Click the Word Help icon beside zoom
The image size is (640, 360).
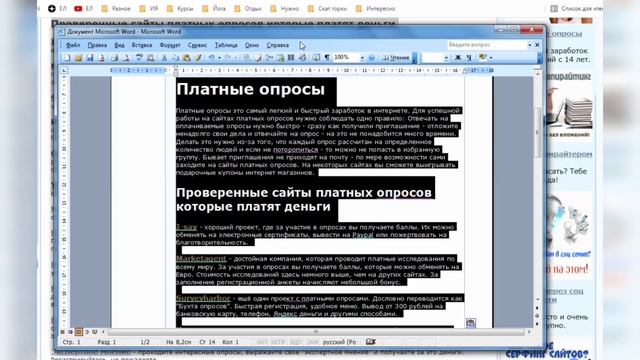point(371,58)
